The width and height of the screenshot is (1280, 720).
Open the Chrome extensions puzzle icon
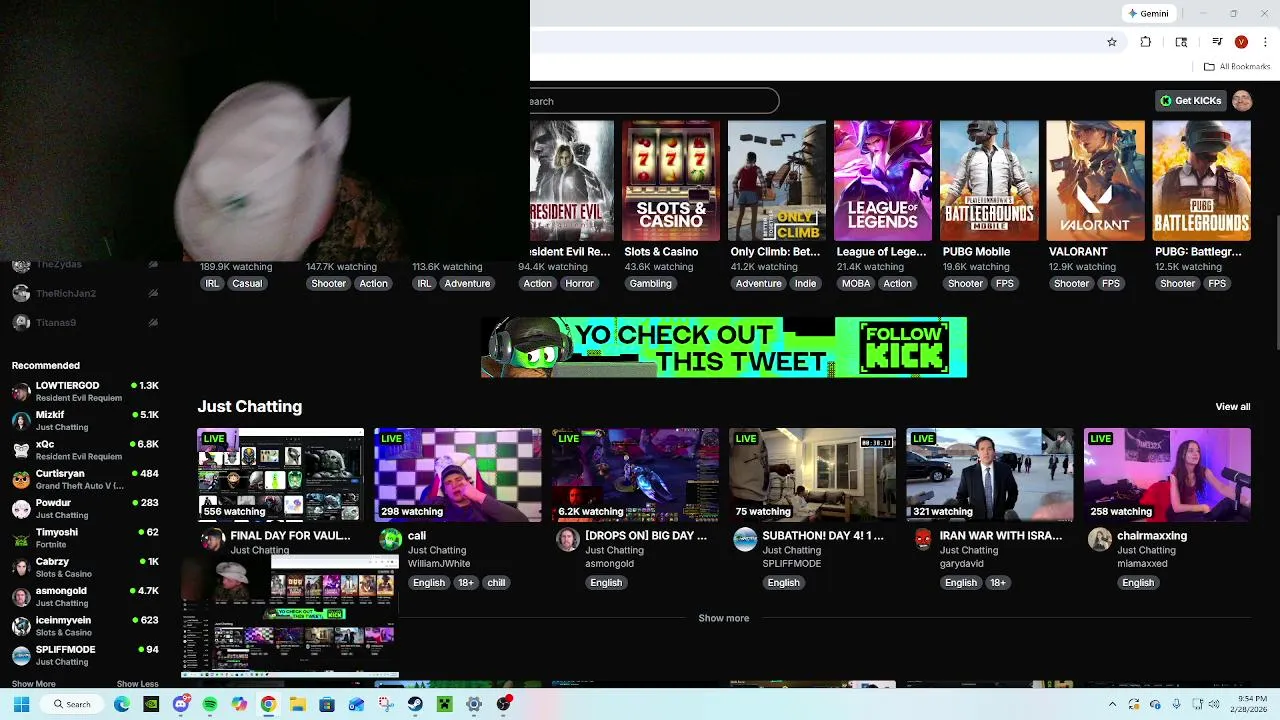pyautogui.click(x=1146, y=42)
